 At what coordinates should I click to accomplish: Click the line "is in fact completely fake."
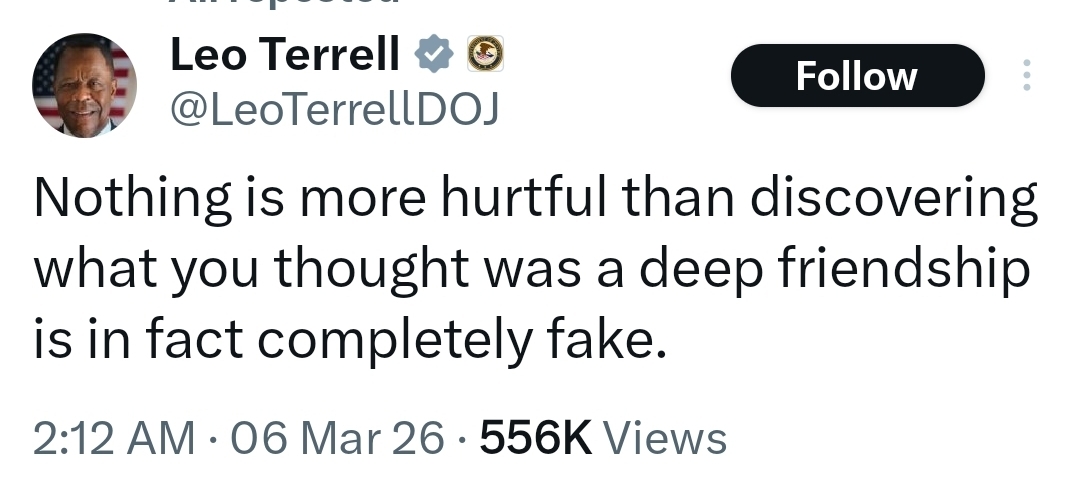coord(351,340)
